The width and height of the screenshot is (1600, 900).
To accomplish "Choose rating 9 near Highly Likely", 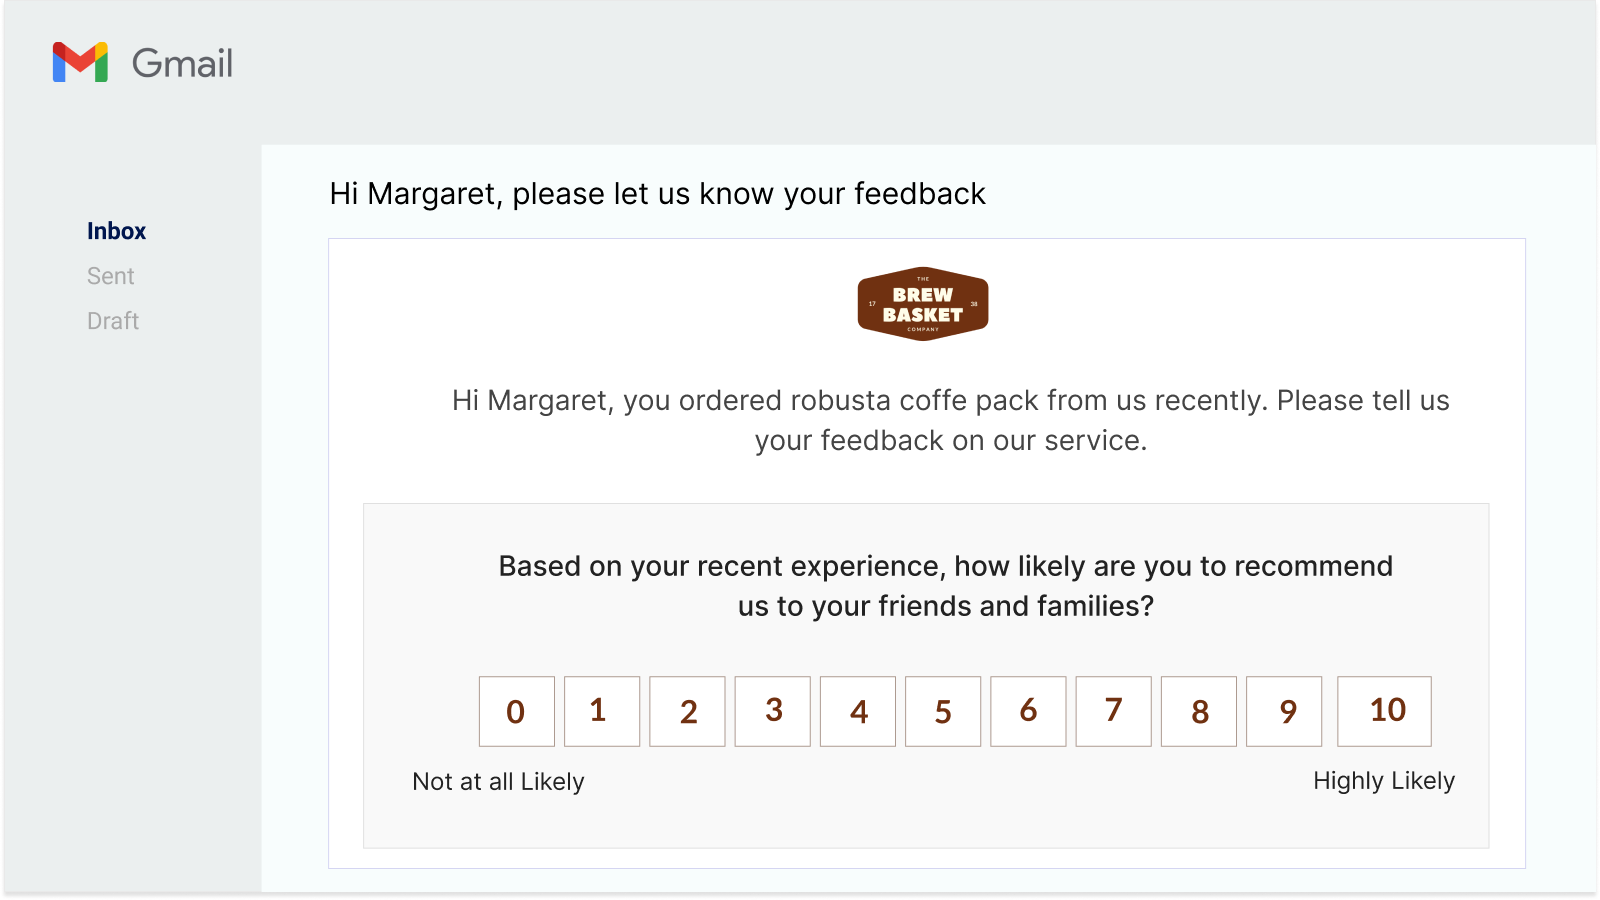I will coord(1284,711).
